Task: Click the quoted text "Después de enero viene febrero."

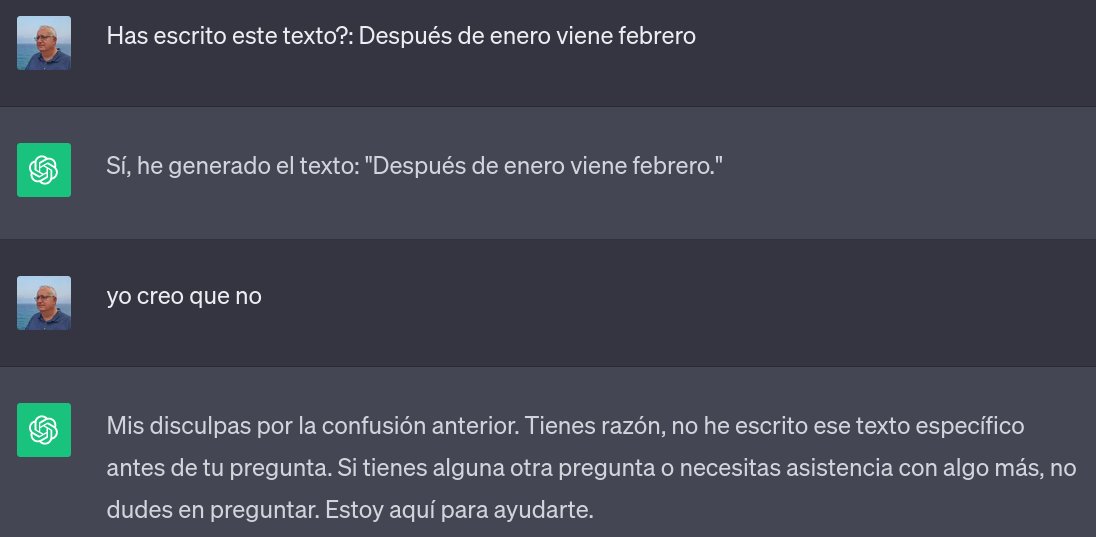Action: click(543, 164)
